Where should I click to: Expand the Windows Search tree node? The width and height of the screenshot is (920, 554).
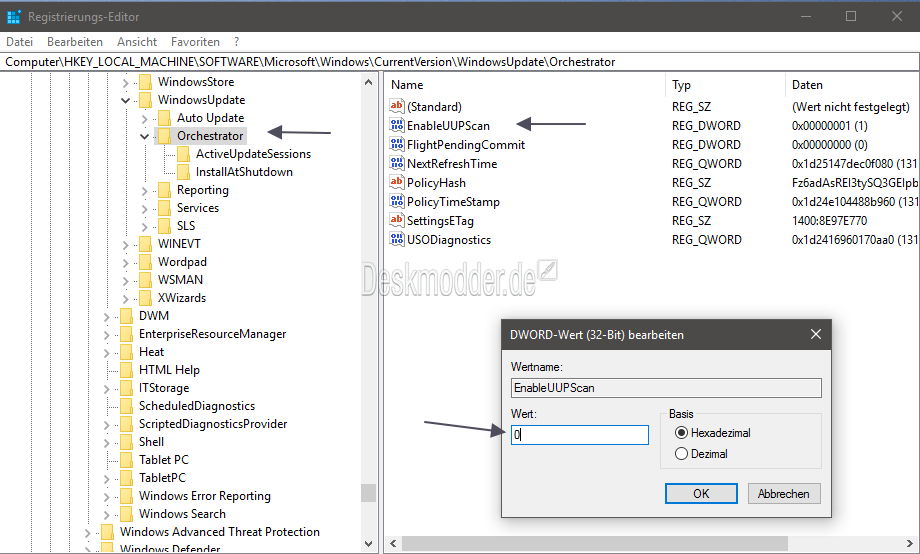pyautogui.click(x=107, y=515)
